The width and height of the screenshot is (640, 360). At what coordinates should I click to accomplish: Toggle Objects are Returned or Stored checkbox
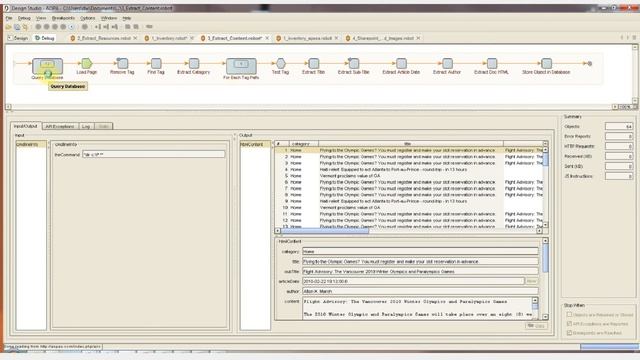coord(569,315)
